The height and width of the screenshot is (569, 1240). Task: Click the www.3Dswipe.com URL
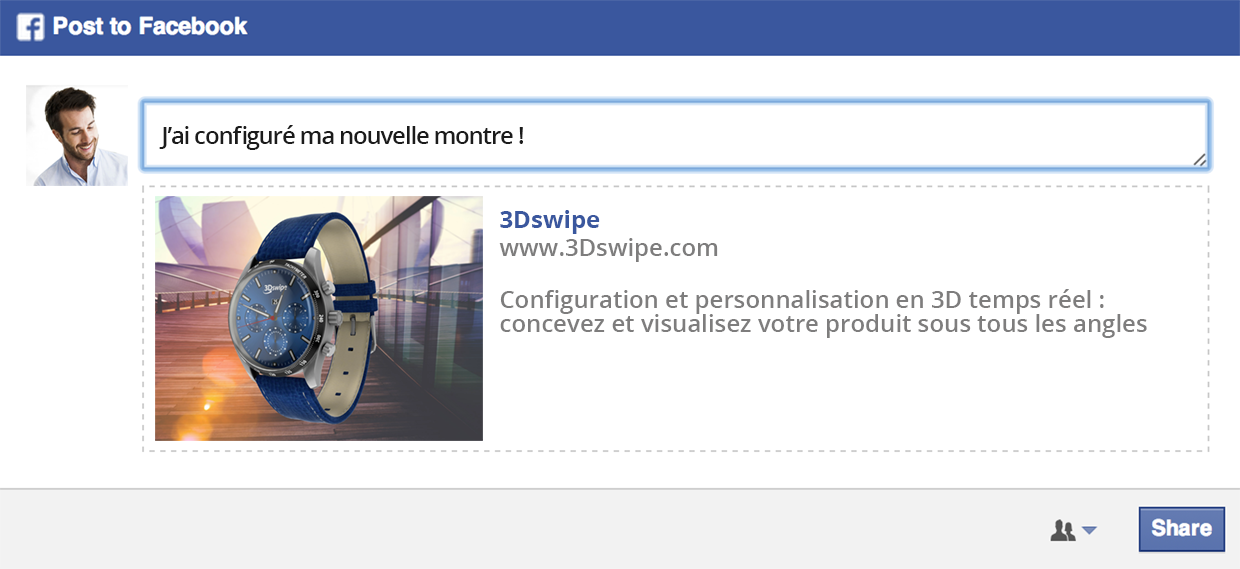pyautogui.click(x=608, y=247)
